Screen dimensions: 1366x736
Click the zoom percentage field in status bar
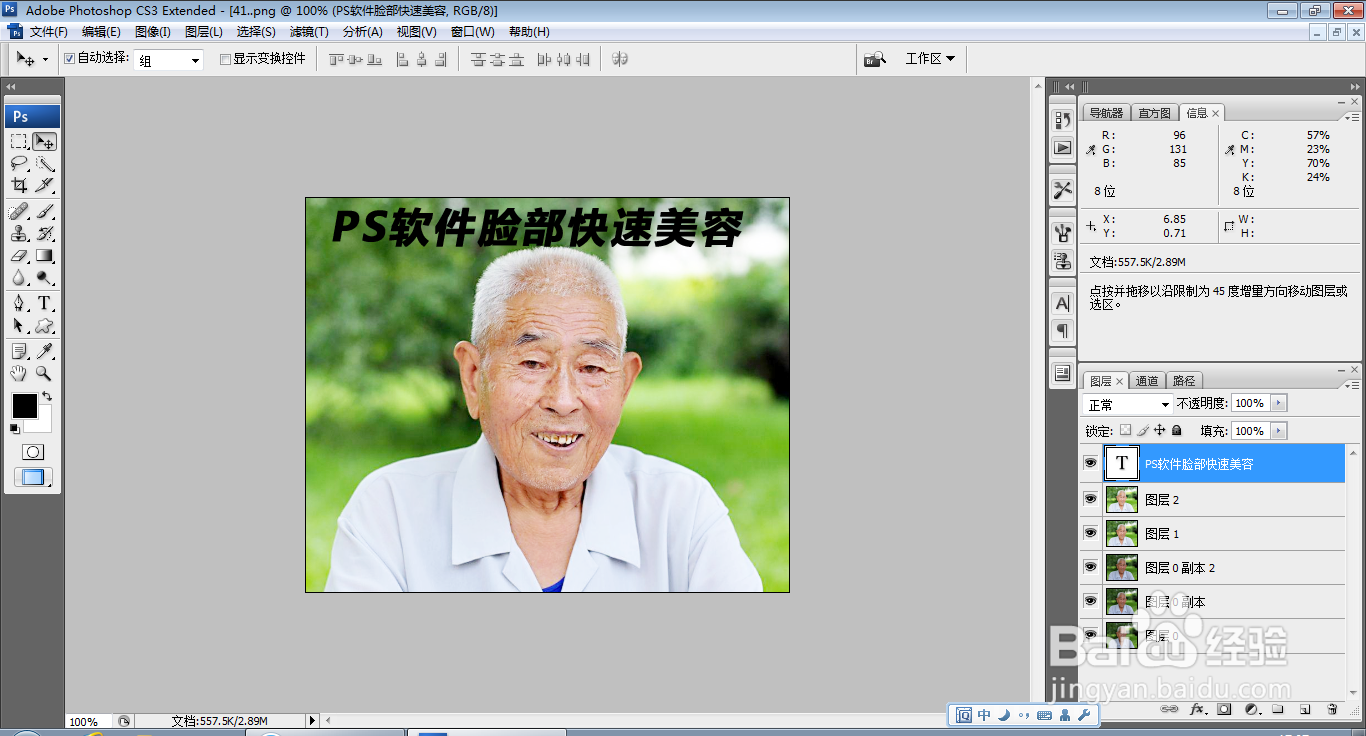85,720
